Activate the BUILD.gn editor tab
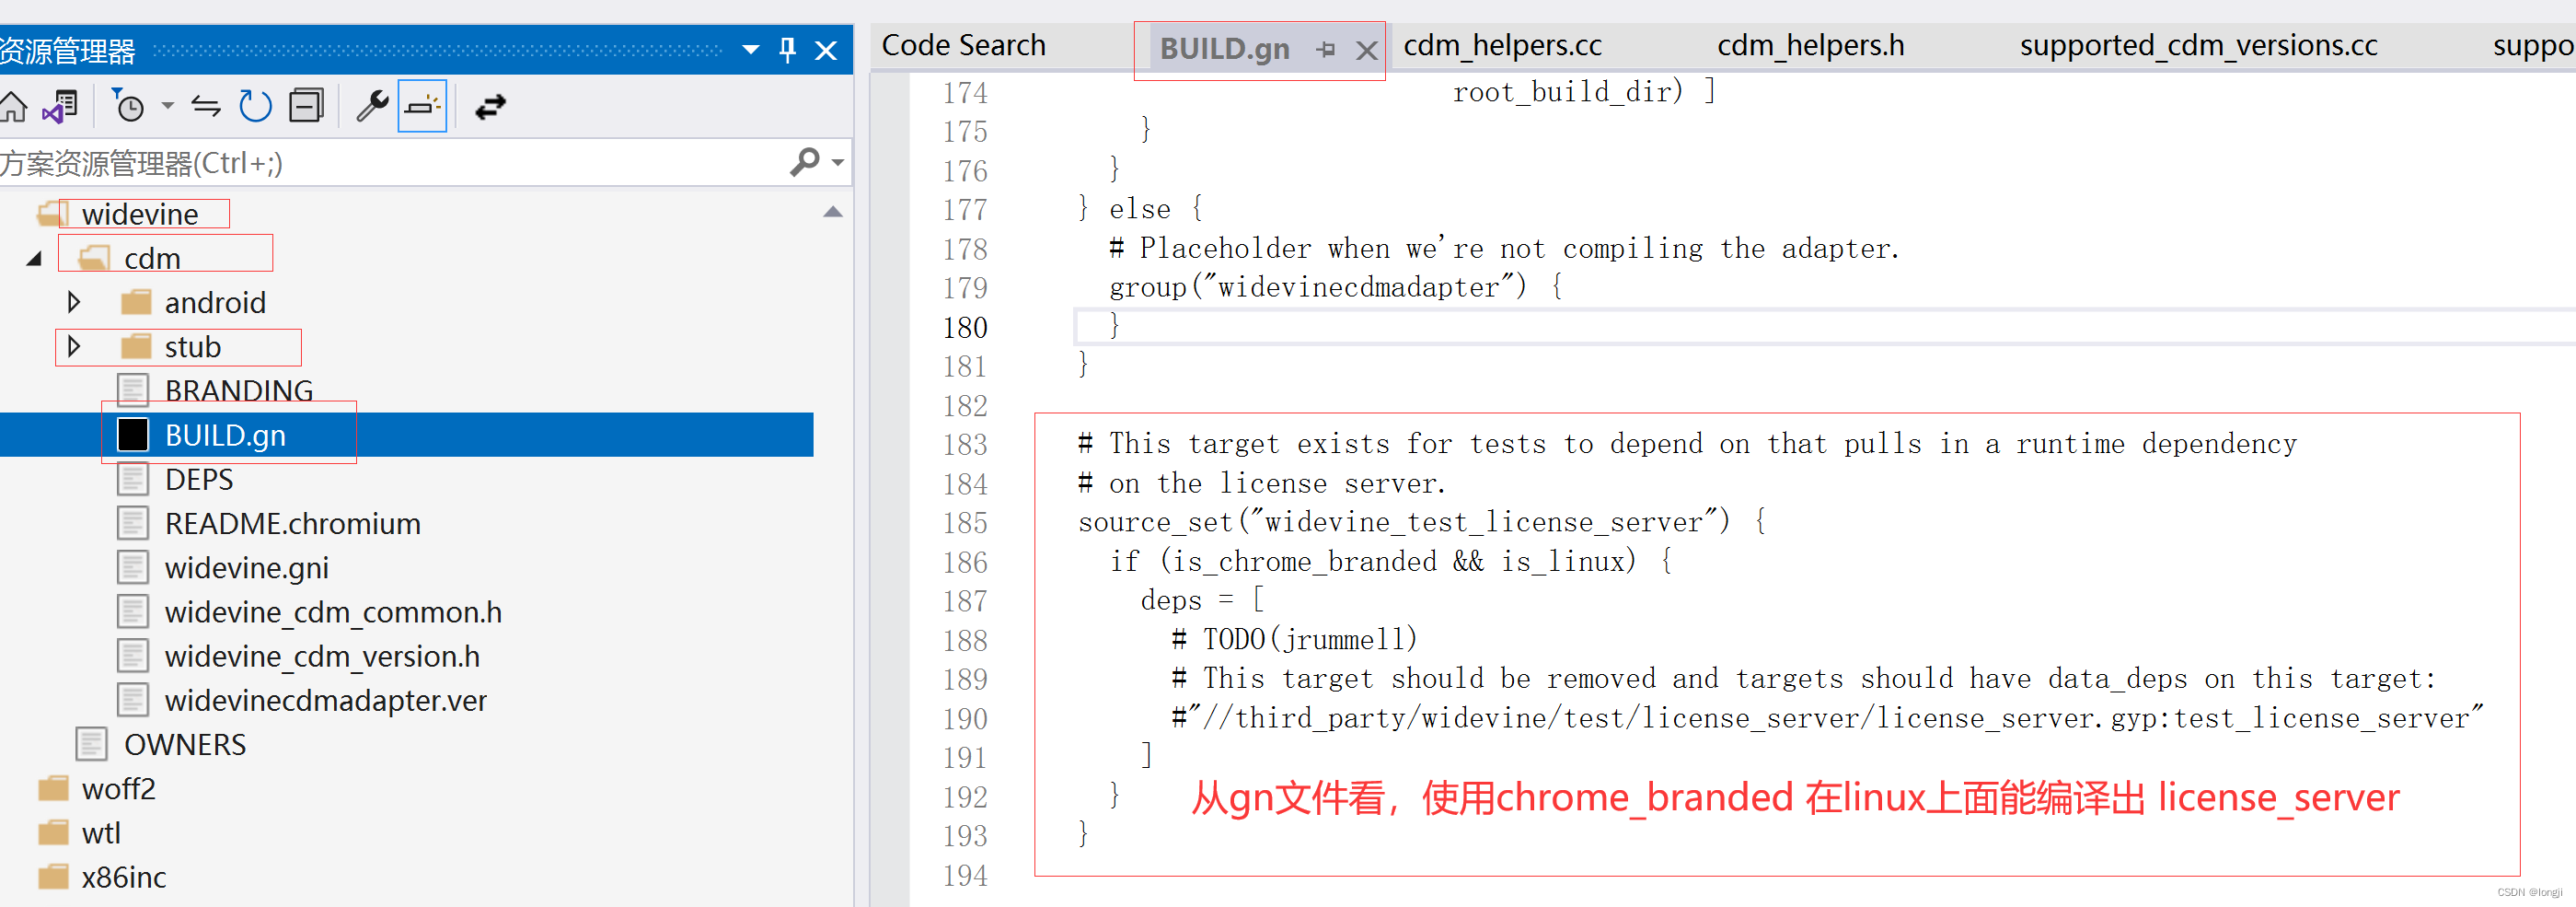 coord(1224,49)
